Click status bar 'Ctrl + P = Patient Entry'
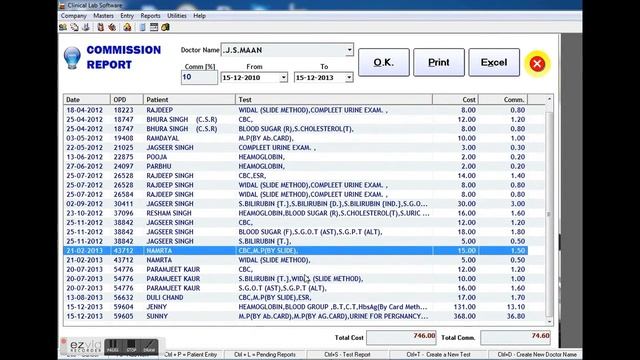 coord(191,355)
